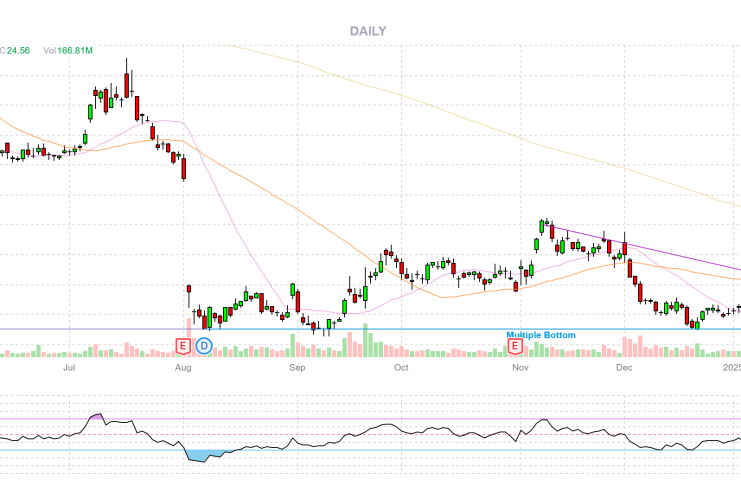
Task: Click the November earnings E marker
Action: (516, 346)
